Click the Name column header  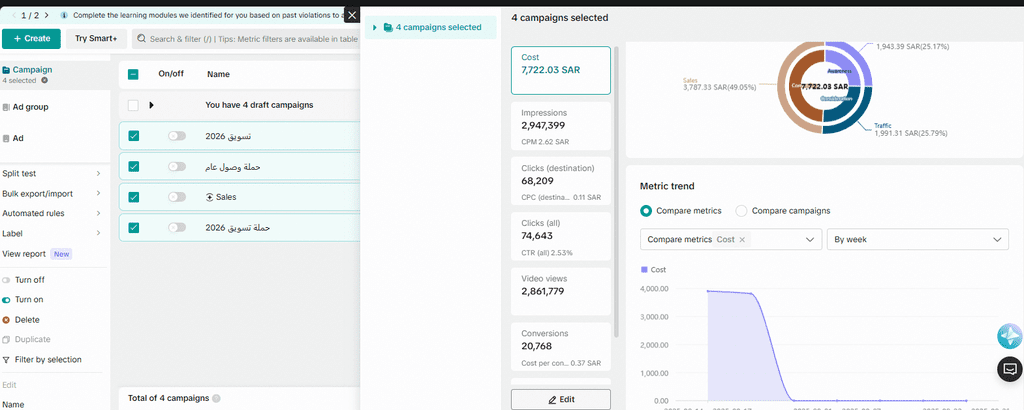[218, 74]
